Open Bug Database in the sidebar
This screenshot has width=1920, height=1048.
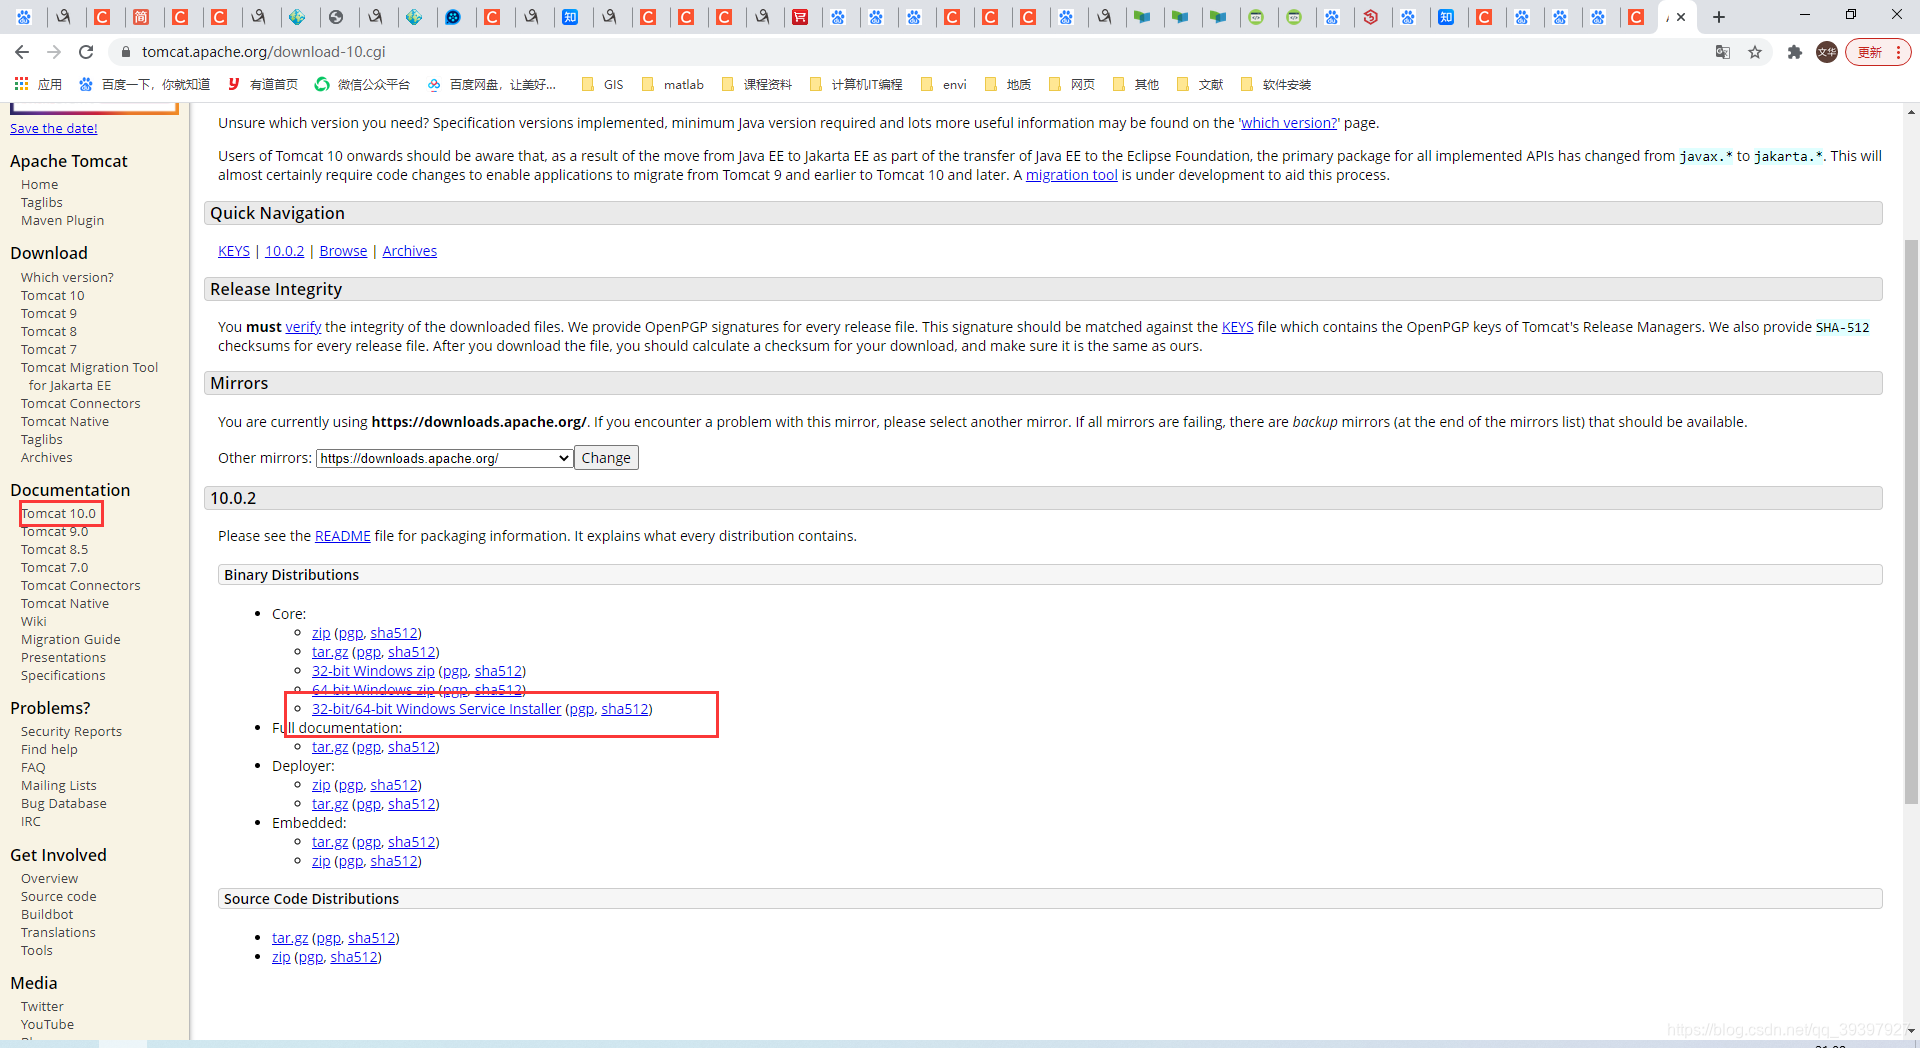coord(63,804)
